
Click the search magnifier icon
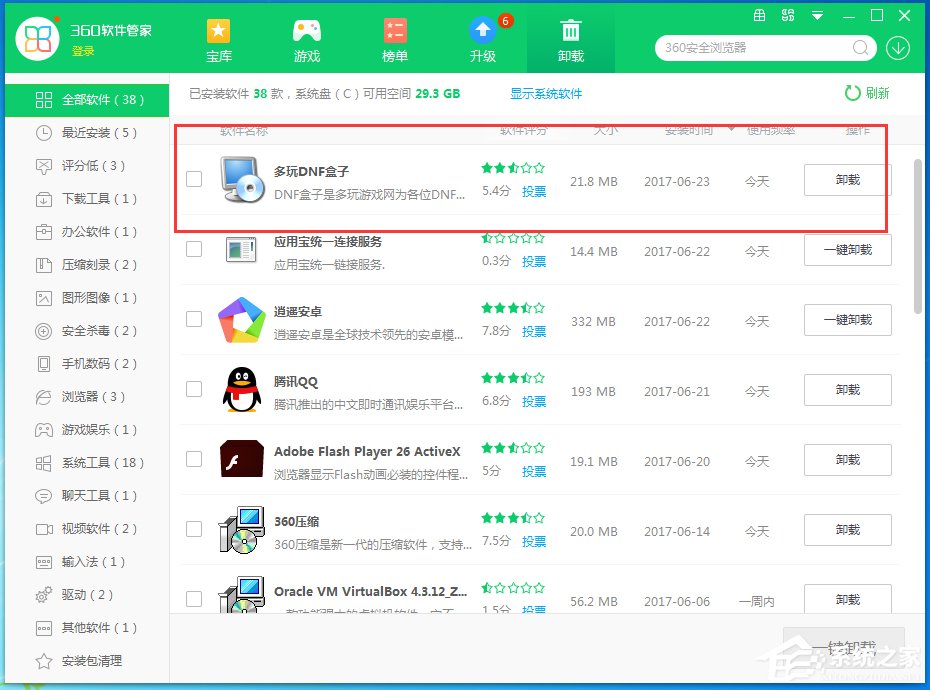pyautogui.click(x=861, y=47)
